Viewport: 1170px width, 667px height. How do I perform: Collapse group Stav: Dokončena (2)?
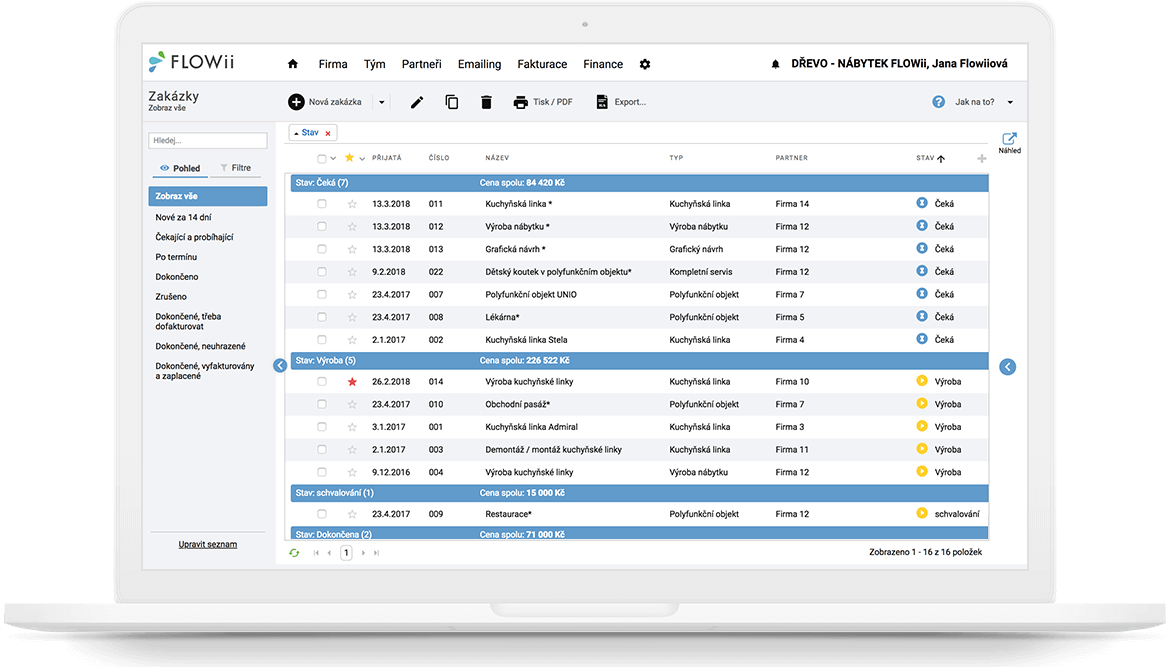point(639,534)
